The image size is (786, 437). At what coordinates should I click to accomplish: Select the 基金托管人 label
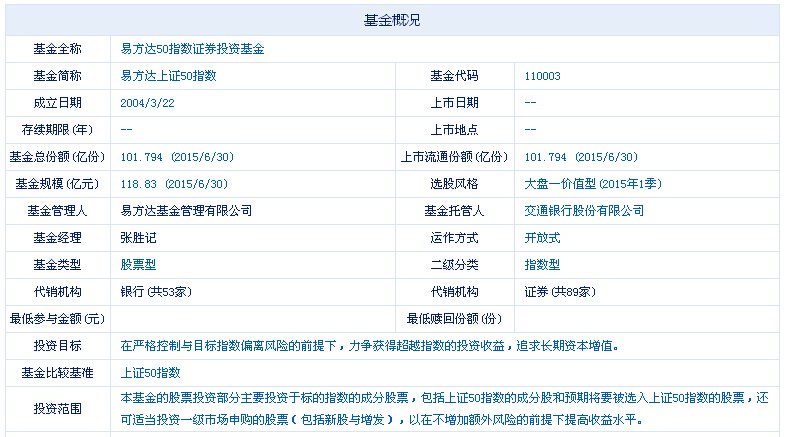pyautogui.click(x=454, y=211)
